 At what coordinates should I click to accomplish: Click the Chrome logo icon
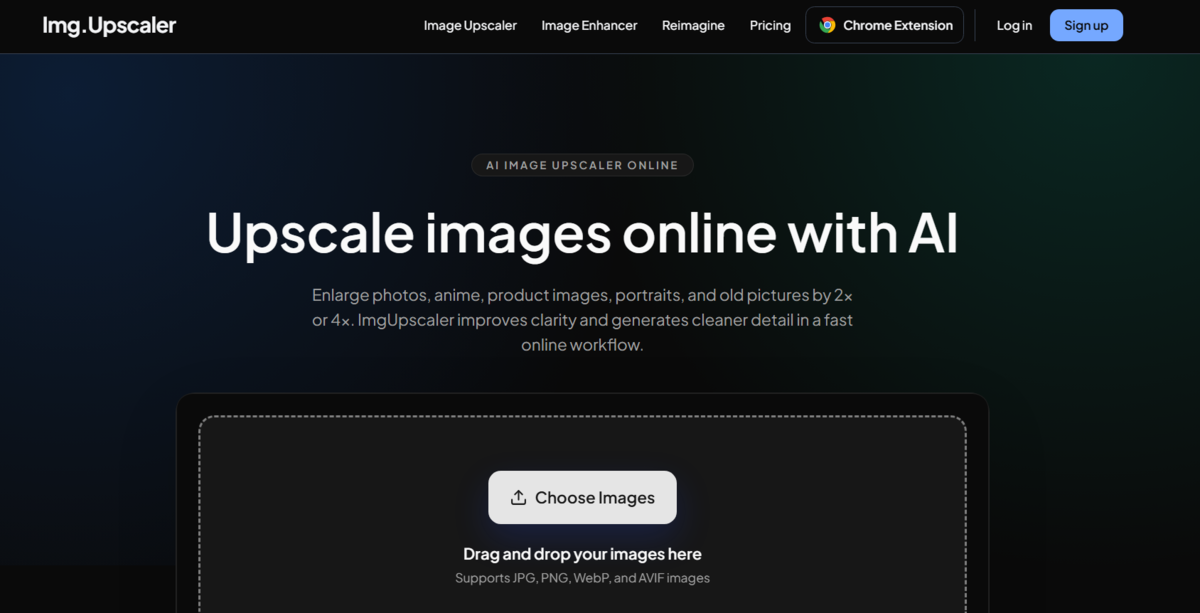827,26
